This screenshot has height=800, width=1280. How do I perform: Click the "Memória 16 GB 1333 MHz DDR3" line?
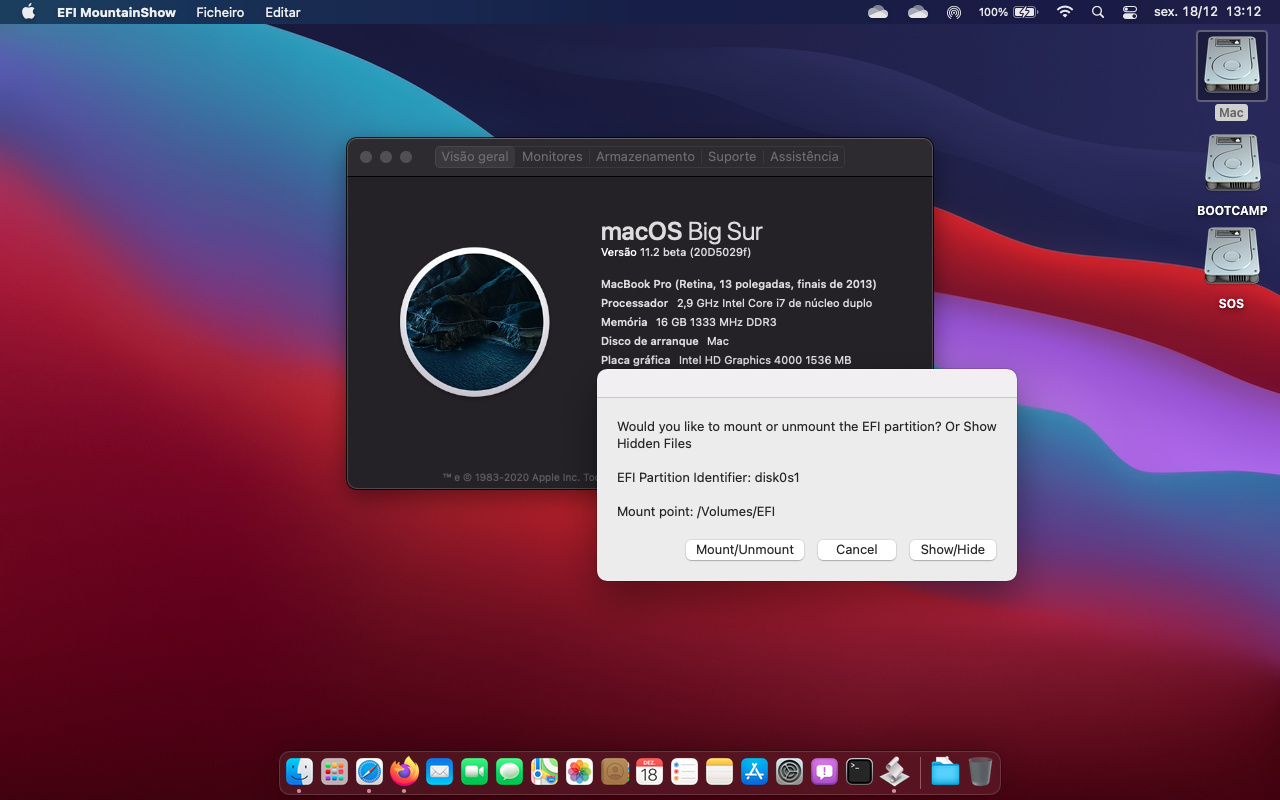(x=689, y=322)
